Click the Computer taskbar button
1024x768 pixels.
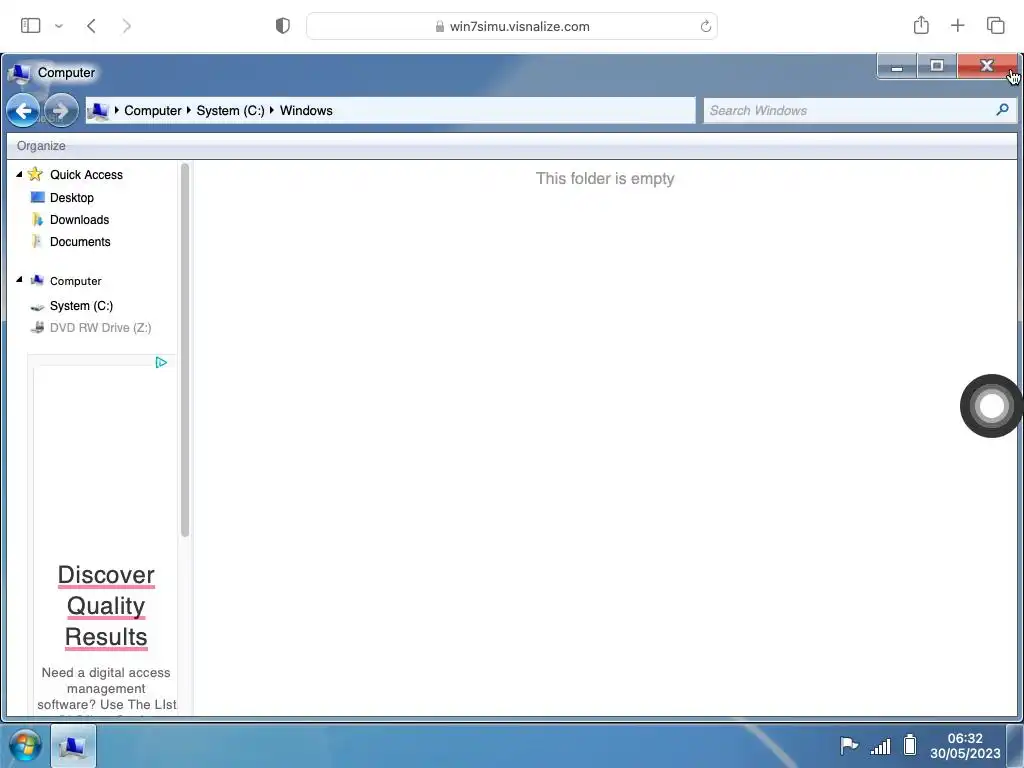(73, 745)
